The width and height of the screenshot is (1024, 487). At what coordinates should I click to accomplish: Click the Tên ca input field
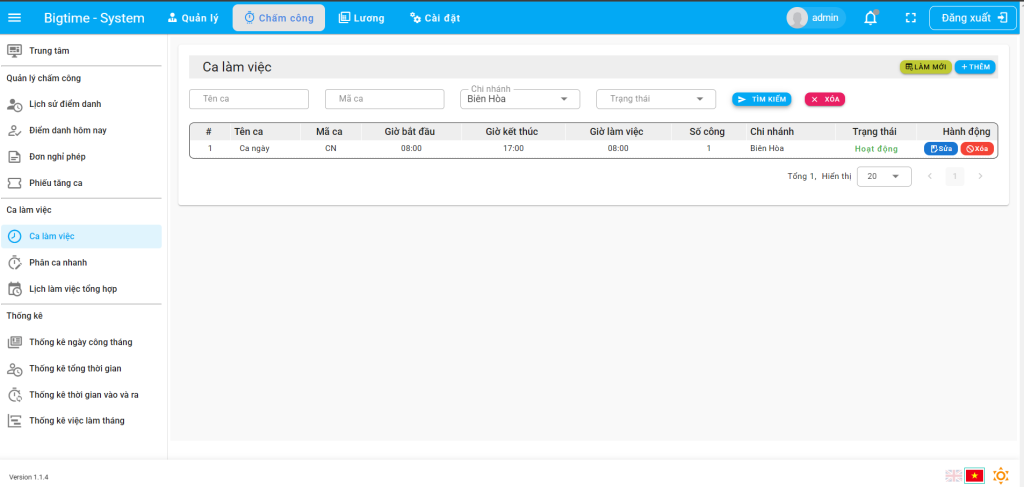click(x=249, y=99)
